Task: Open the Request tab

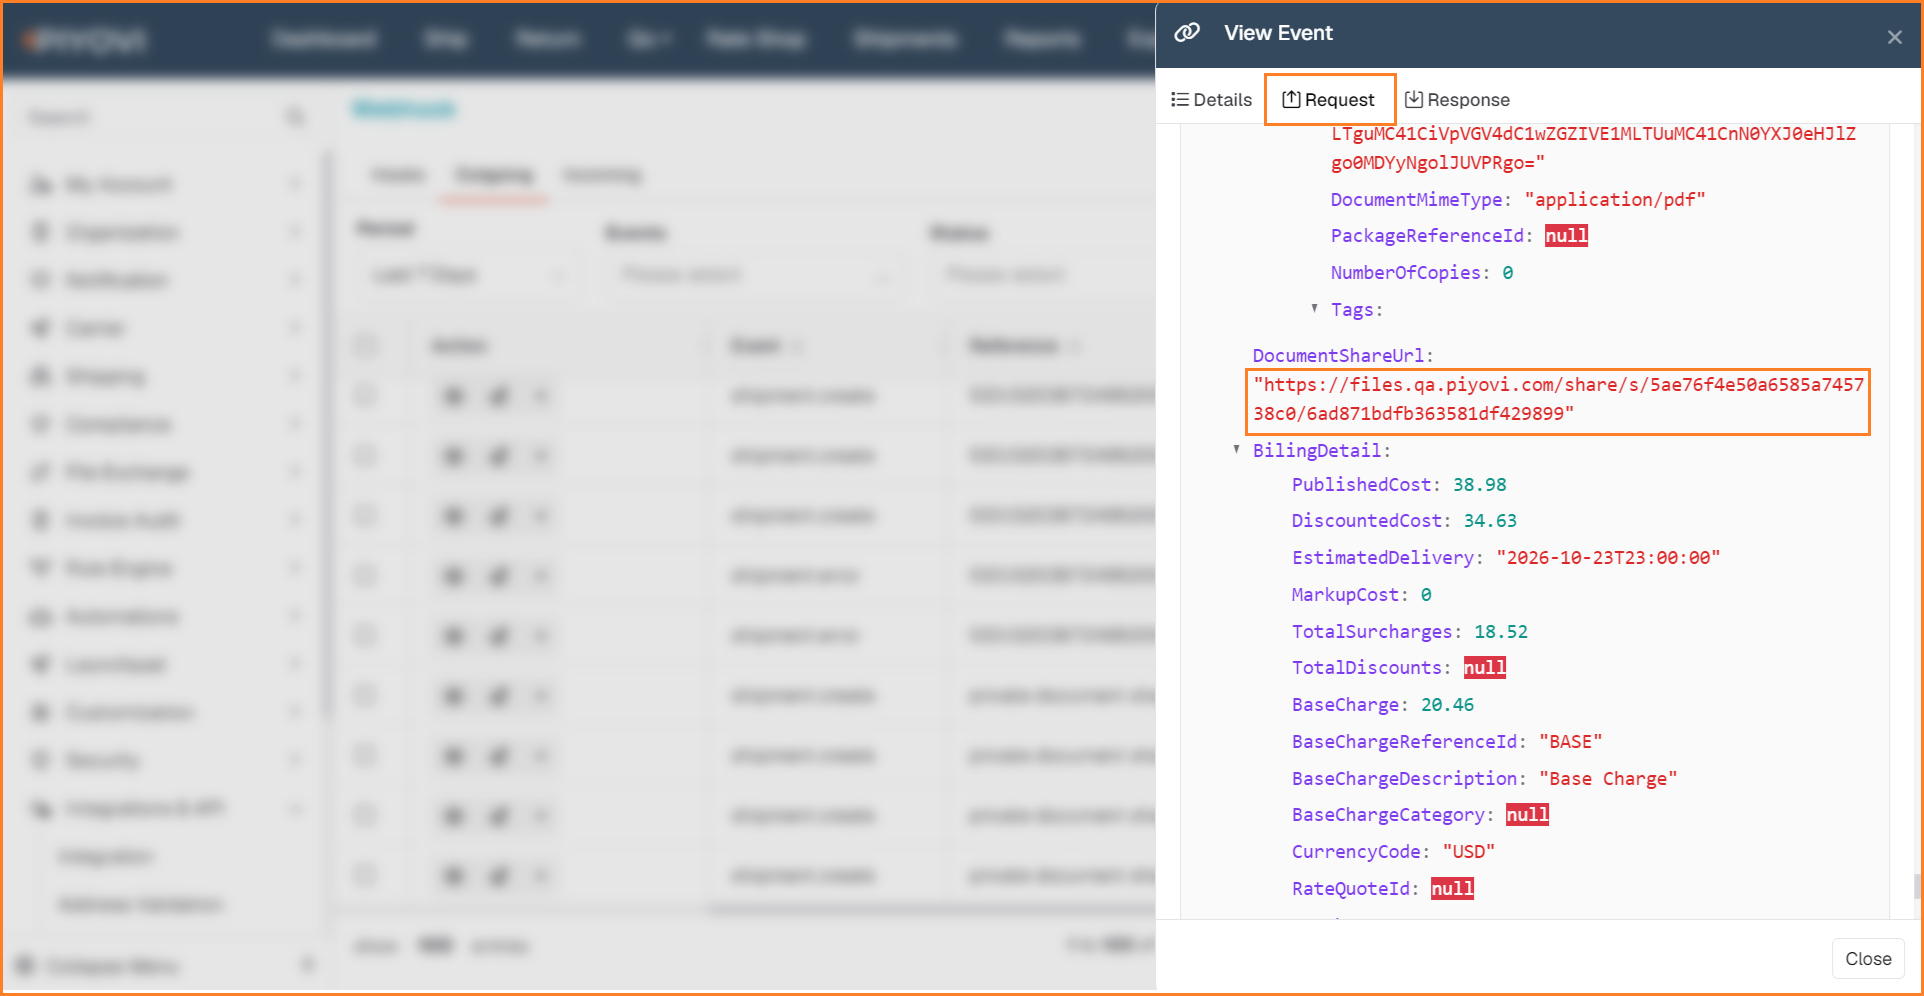Action: pyautogui.click(x=1329, y=100)
